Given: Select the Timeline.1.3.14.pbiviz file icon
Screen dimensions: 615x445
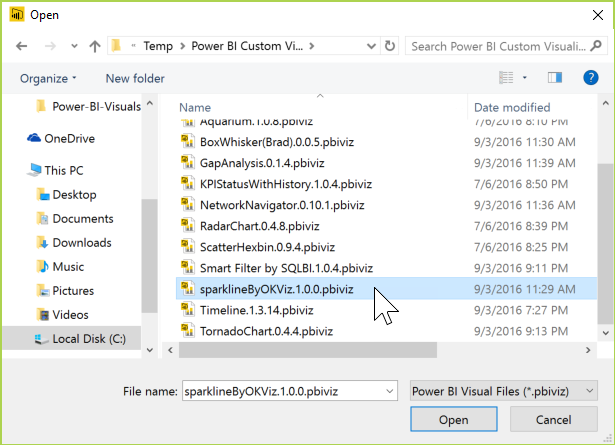Looking at the screenshot, I should point(187,310).
